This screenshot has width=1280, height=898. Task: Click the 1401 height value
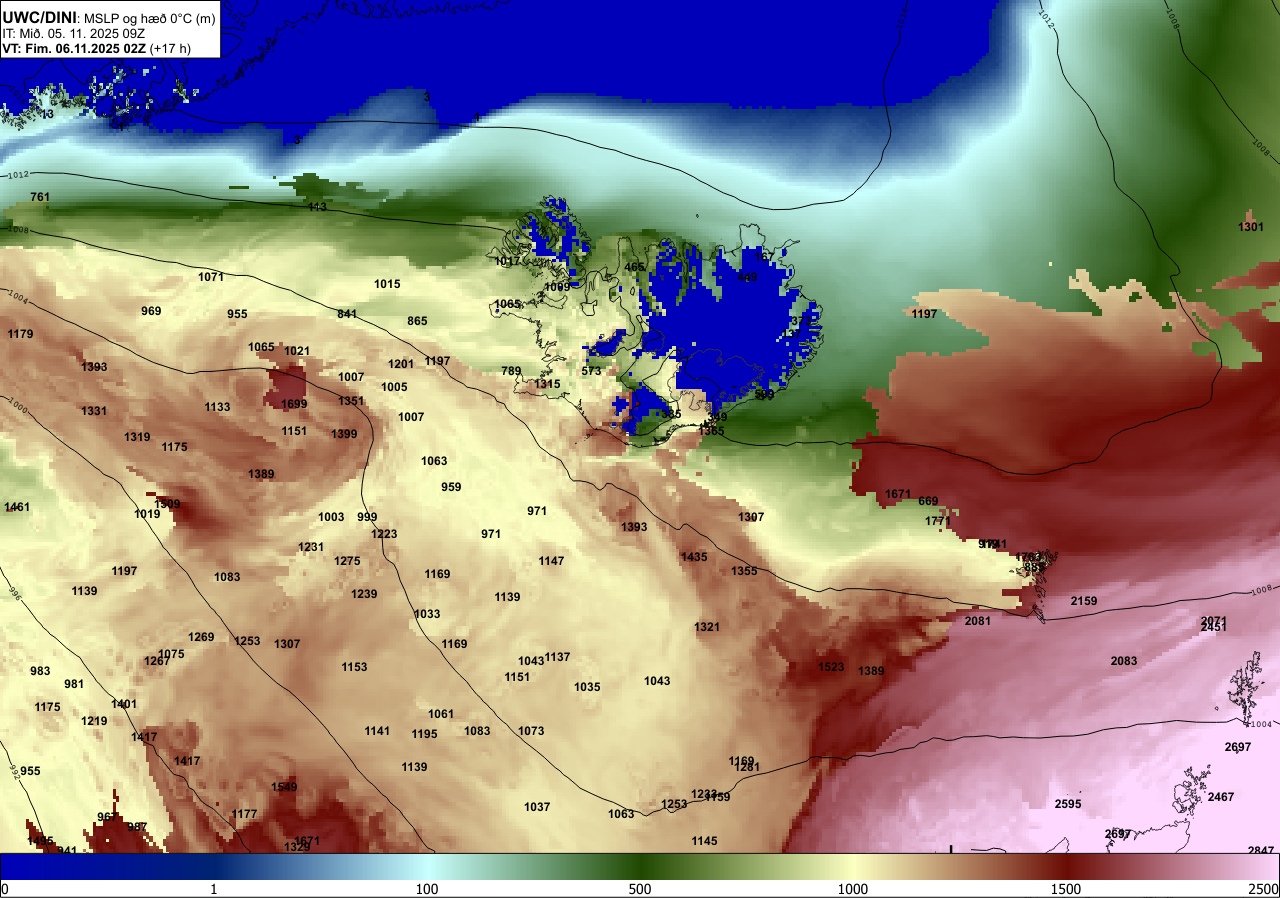pos(124,704)
